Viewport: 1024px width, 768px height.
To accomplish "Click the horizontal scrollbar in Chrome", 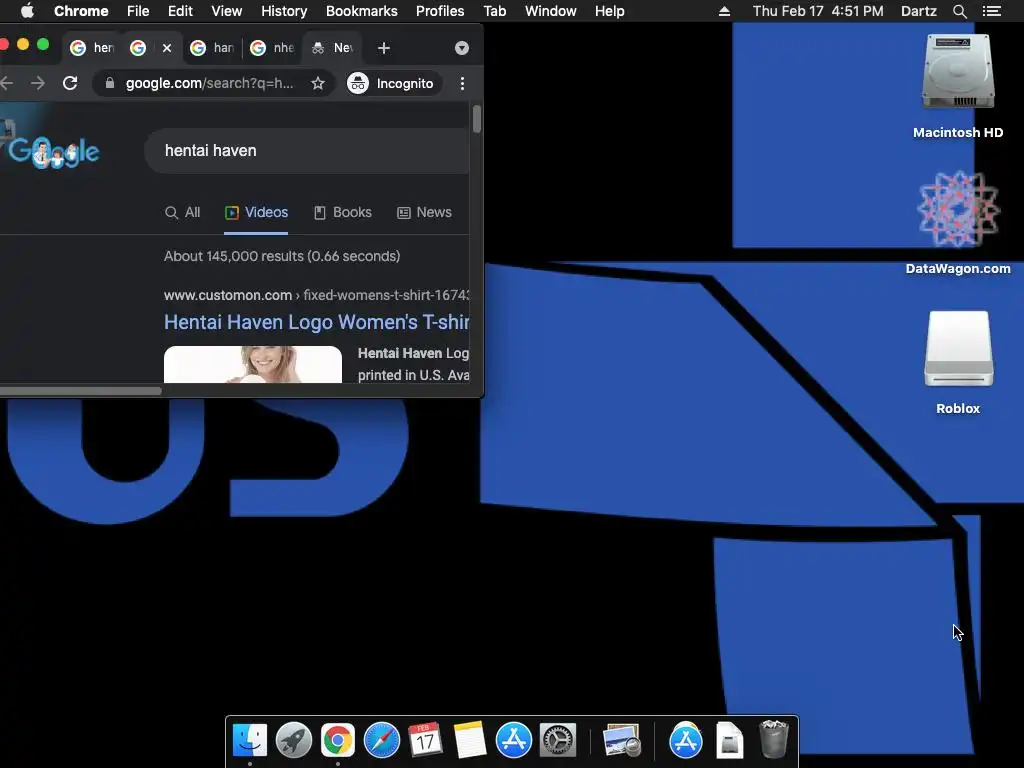I will pos(80,391).
